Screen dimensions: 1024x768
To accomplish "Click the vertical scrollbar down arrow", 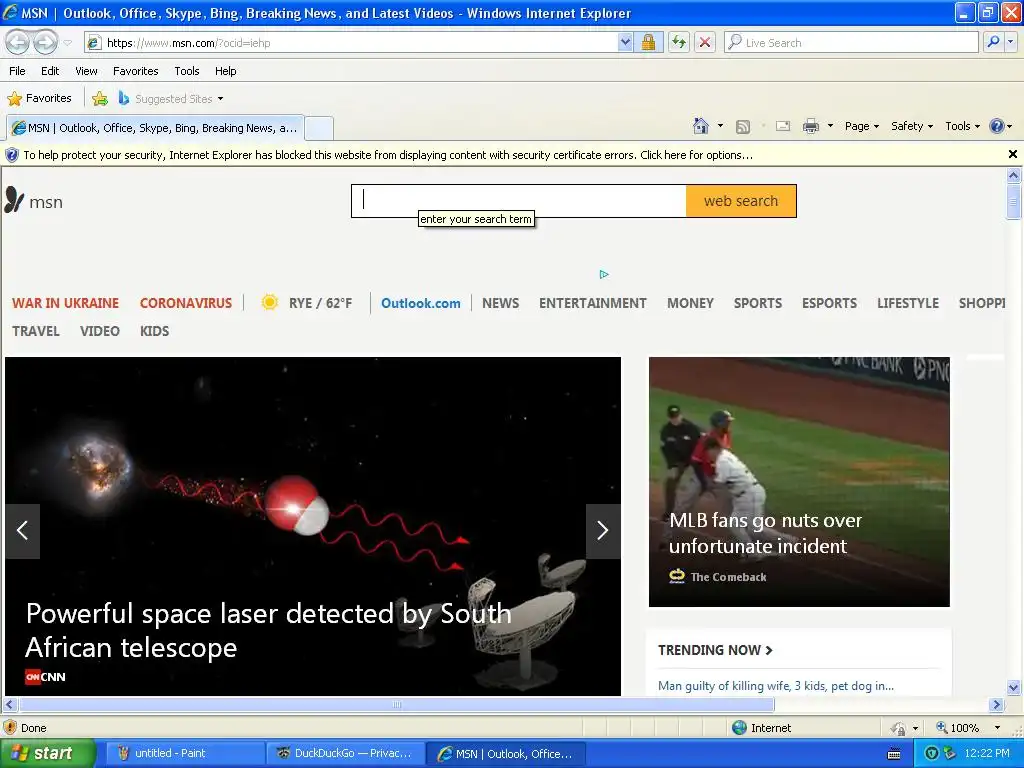I will [x=1013, y=686].
